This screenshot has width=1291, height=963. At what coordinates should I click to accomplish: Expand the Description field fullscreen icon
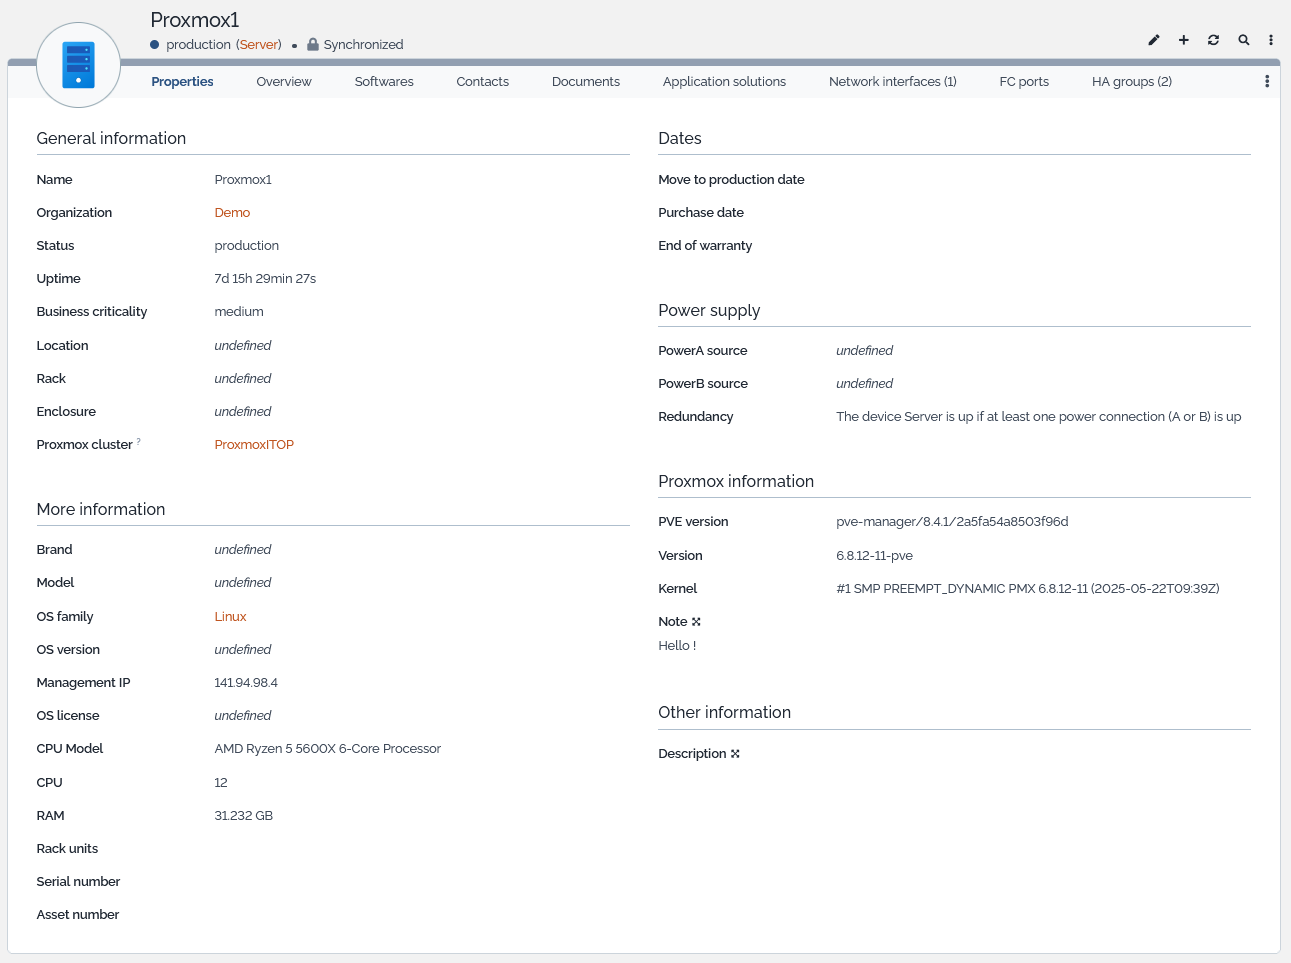[735, 754]
